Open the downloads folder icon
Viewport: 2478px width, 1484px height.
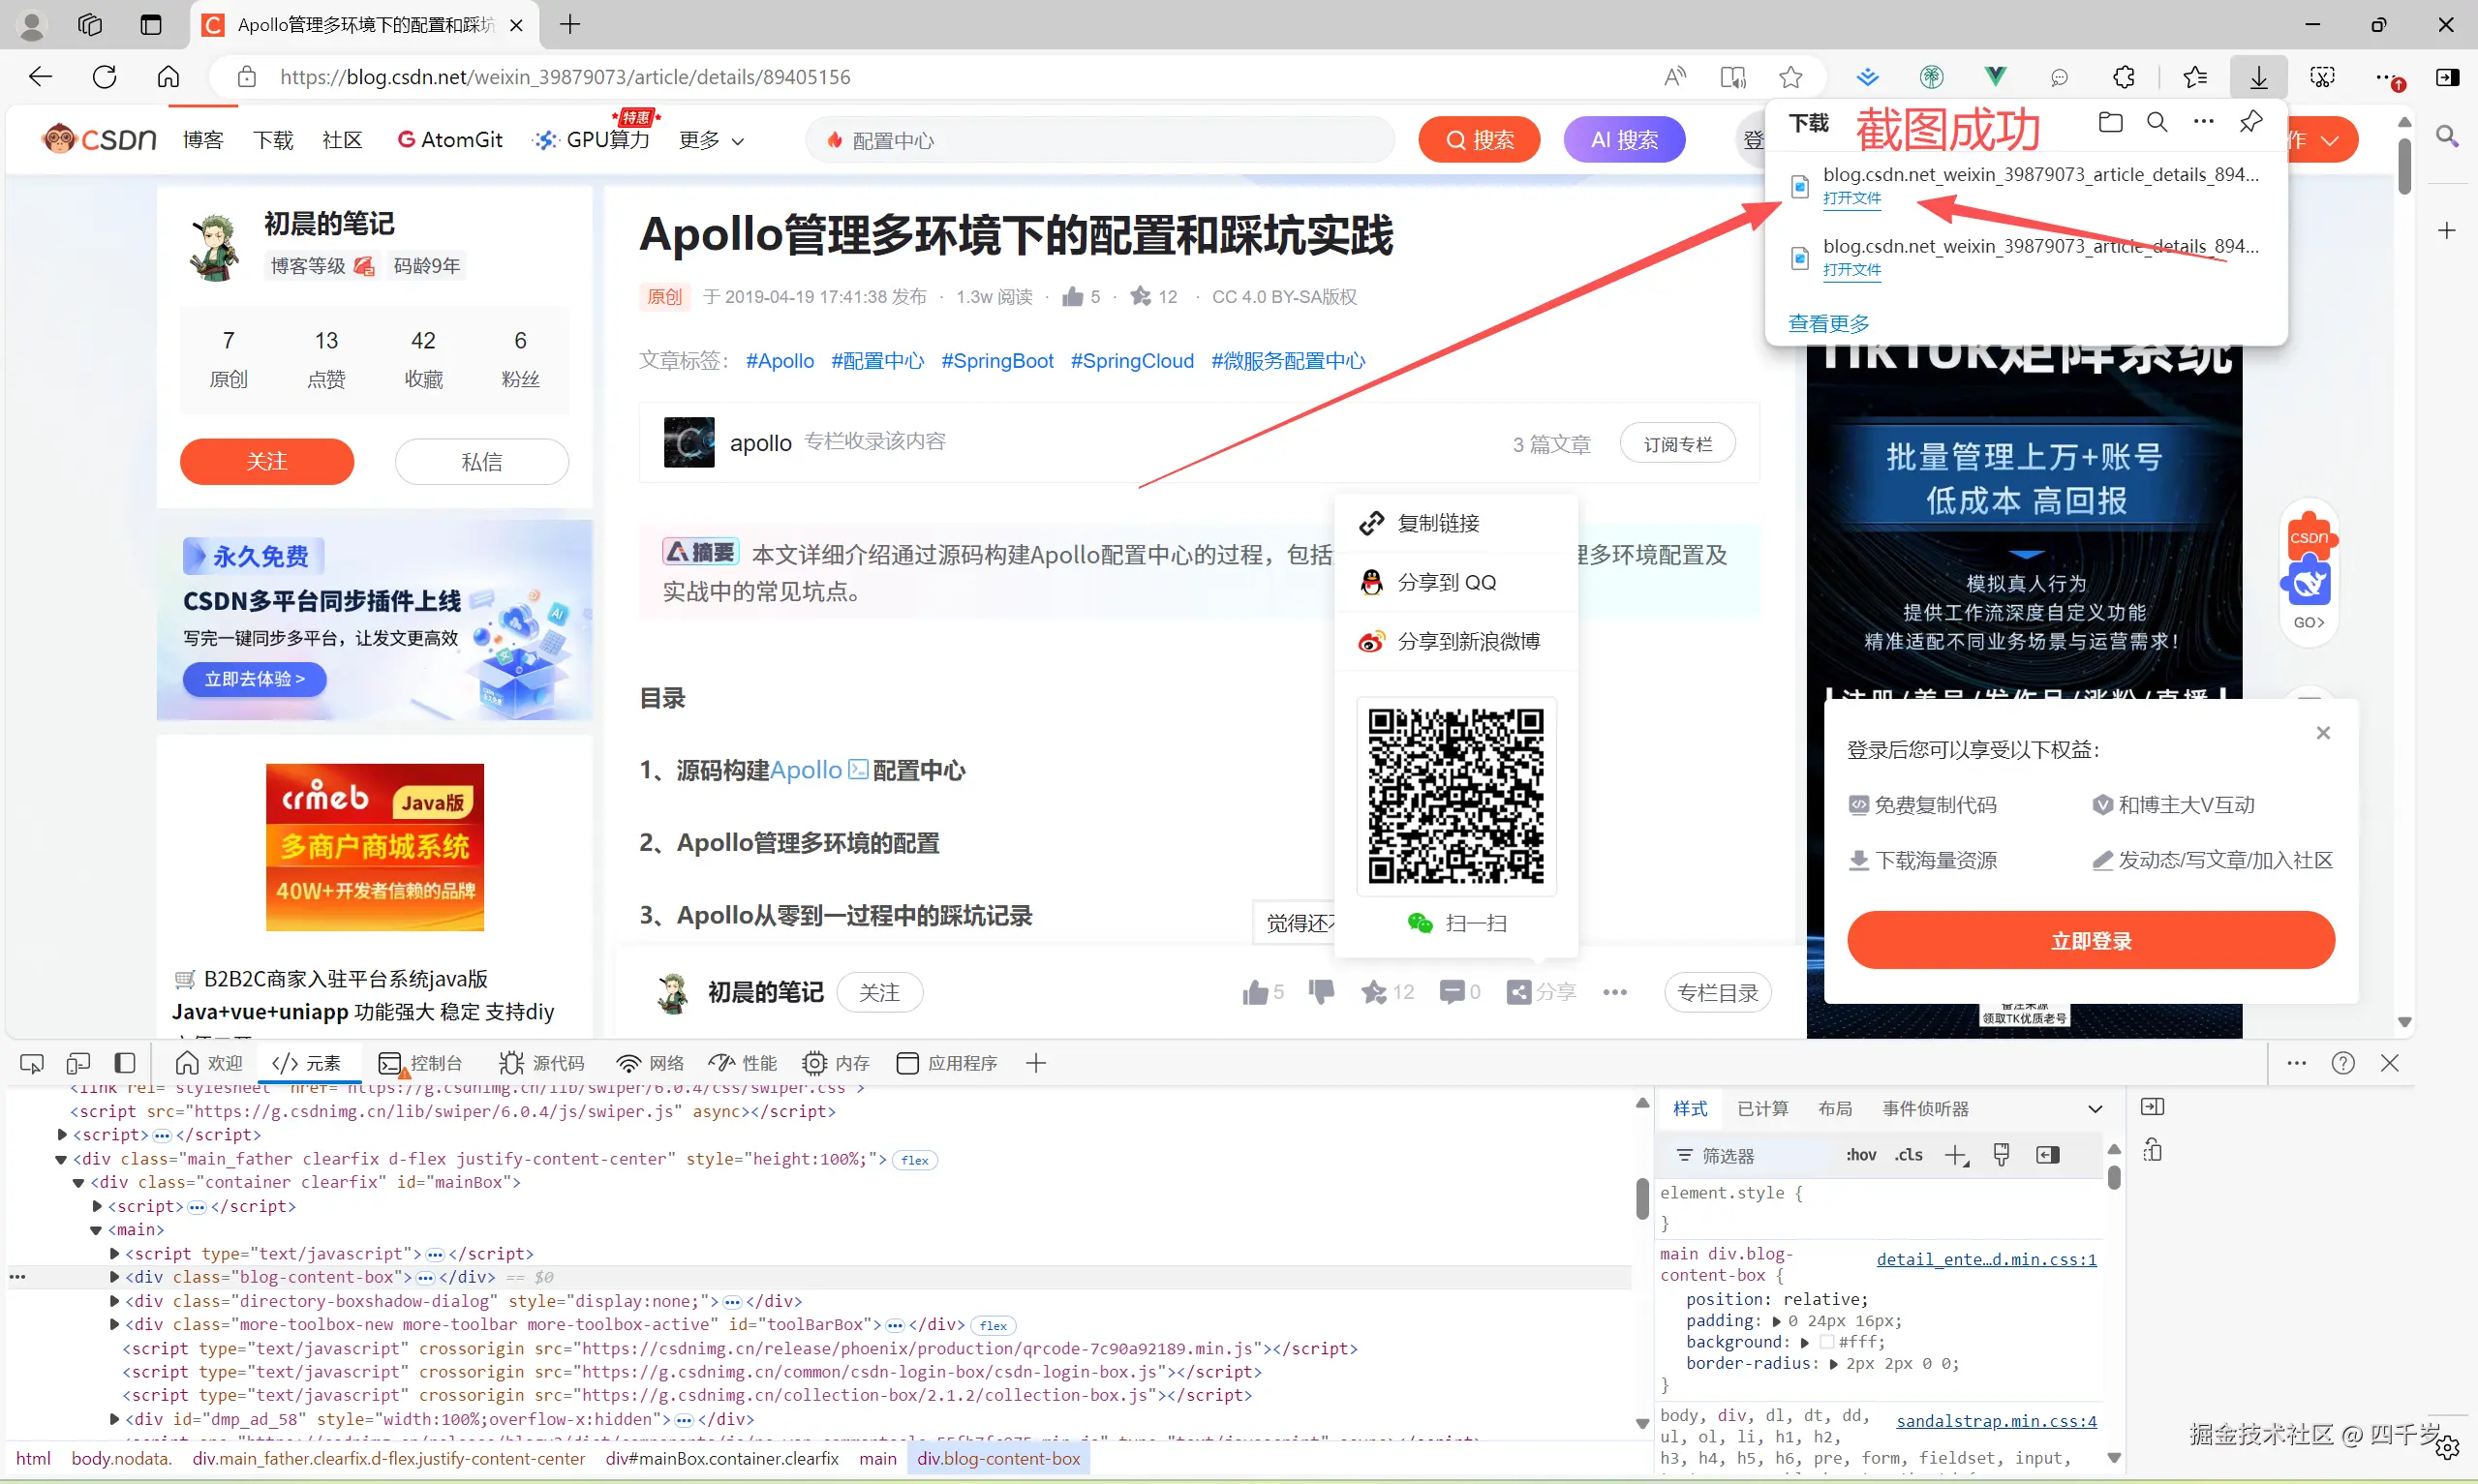pos(2112,122)
